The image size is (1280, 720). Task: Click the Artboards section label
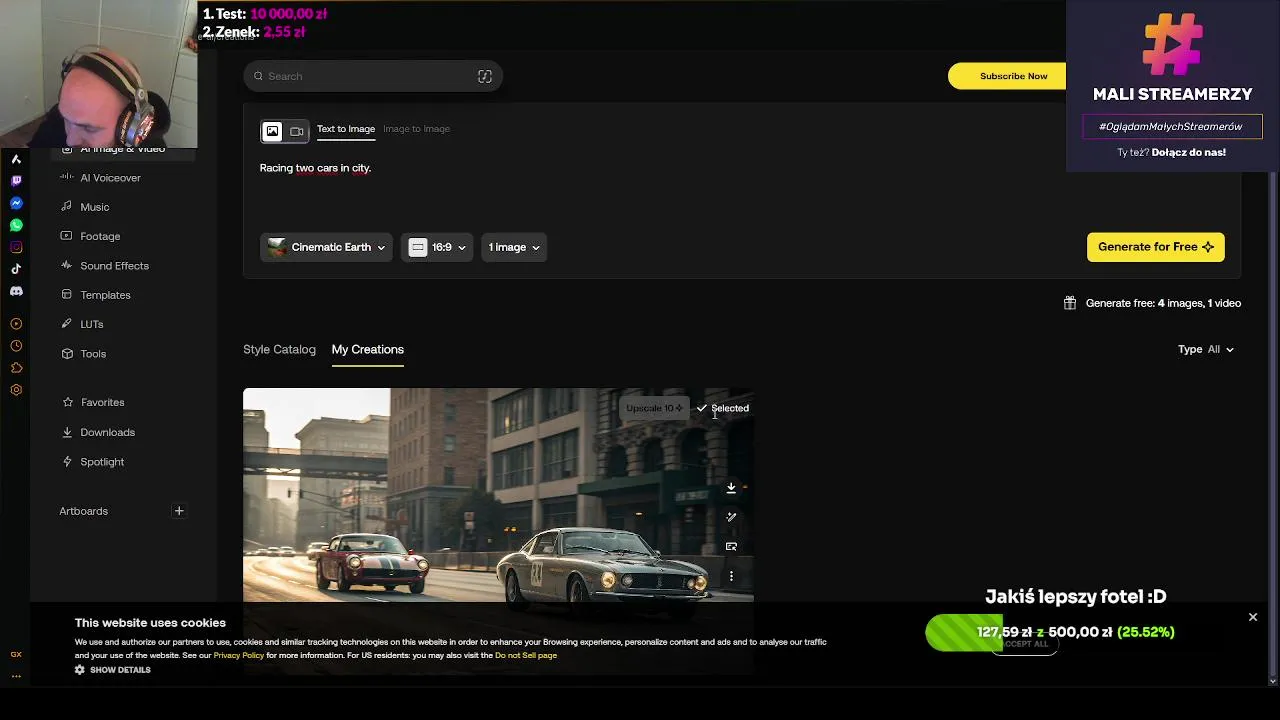point(83,511)
